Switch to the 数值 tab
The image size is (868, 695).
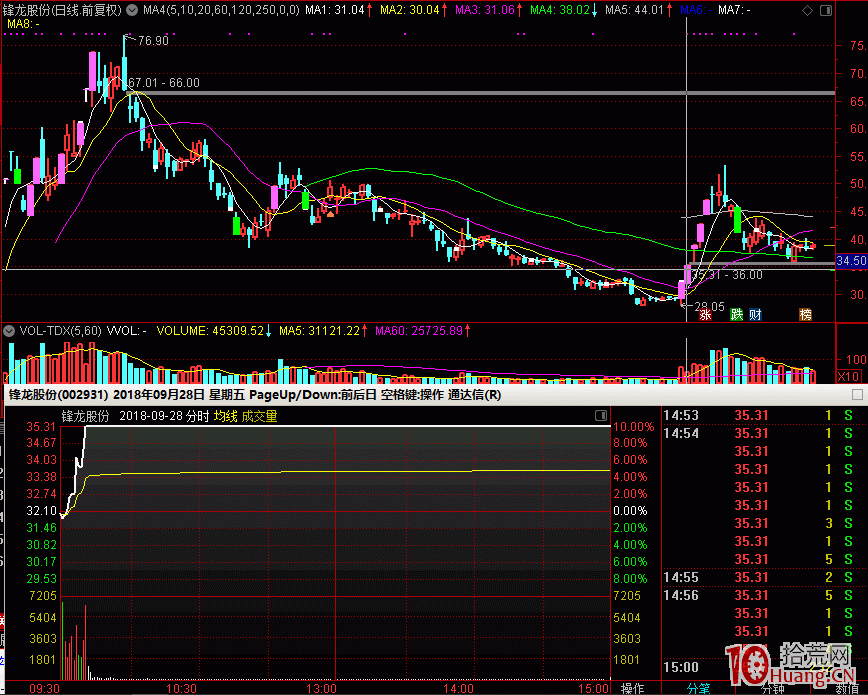(845, 688)
